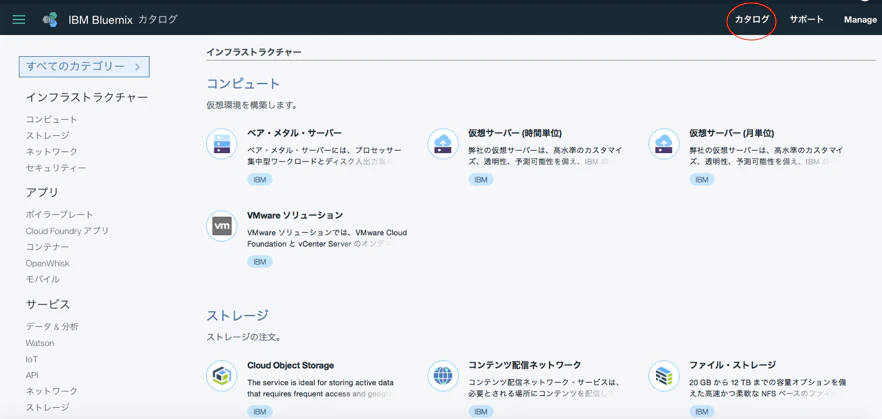Select Watson in the sidebar

[40, 343]
